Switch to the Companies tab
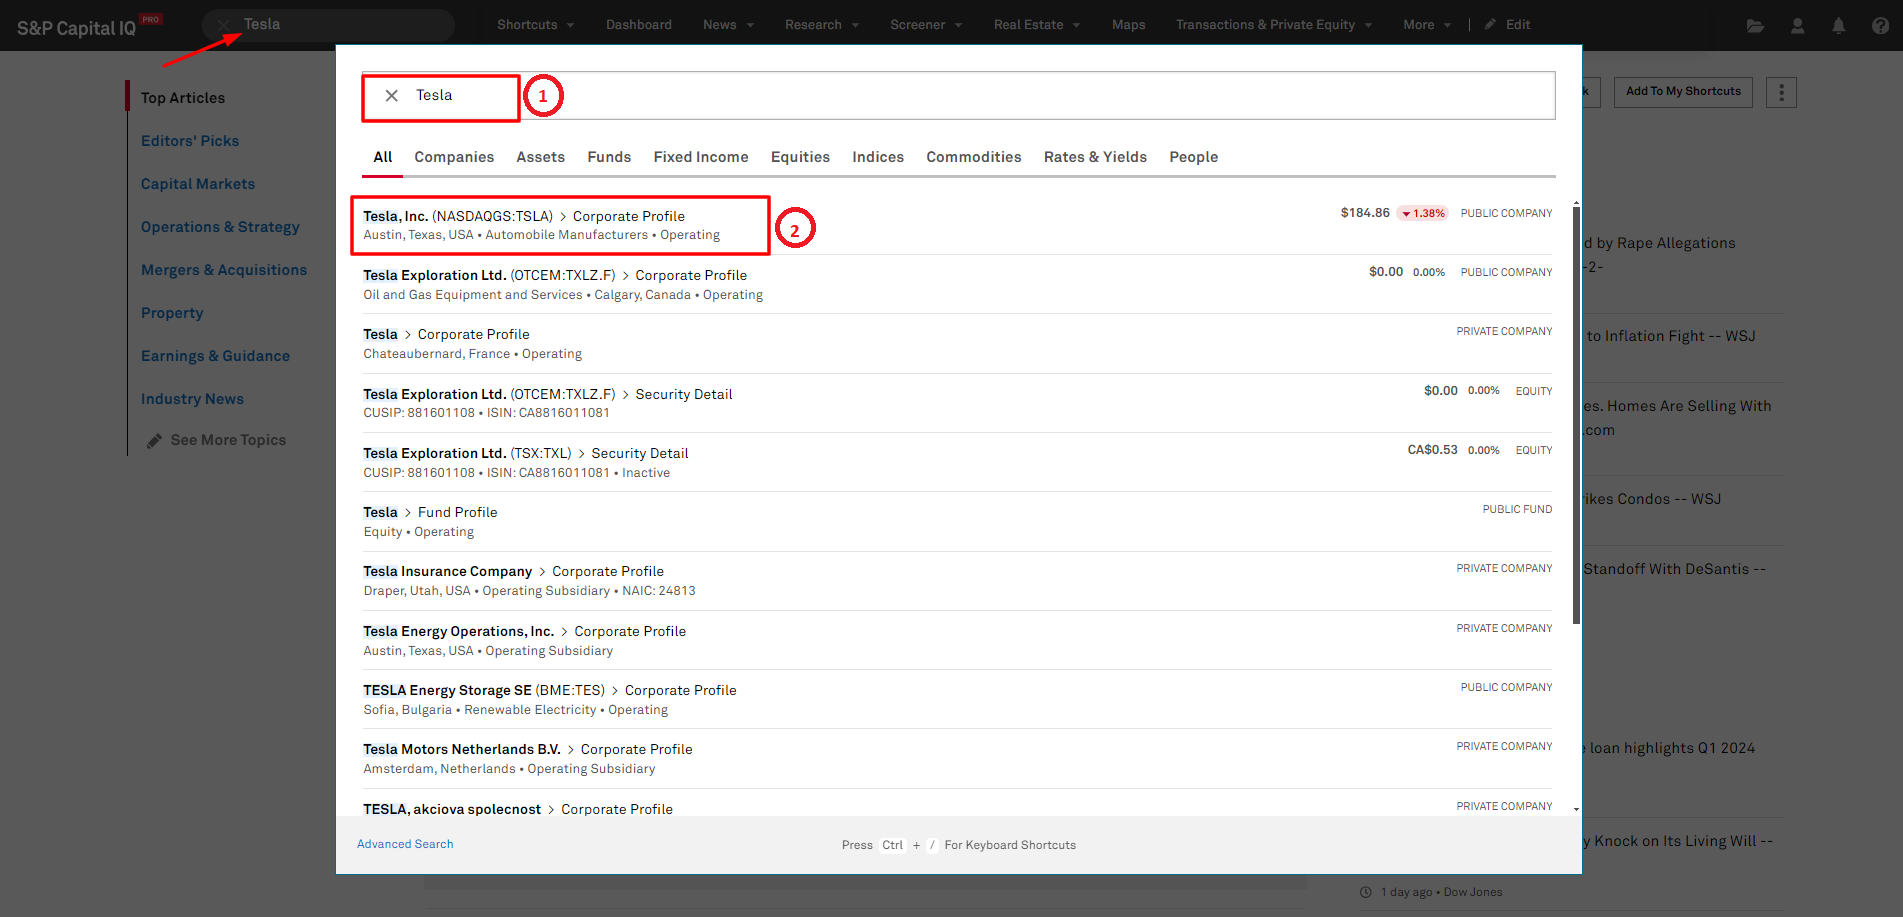The height and width of the screenshot is (917, 1903). [454, 157]
